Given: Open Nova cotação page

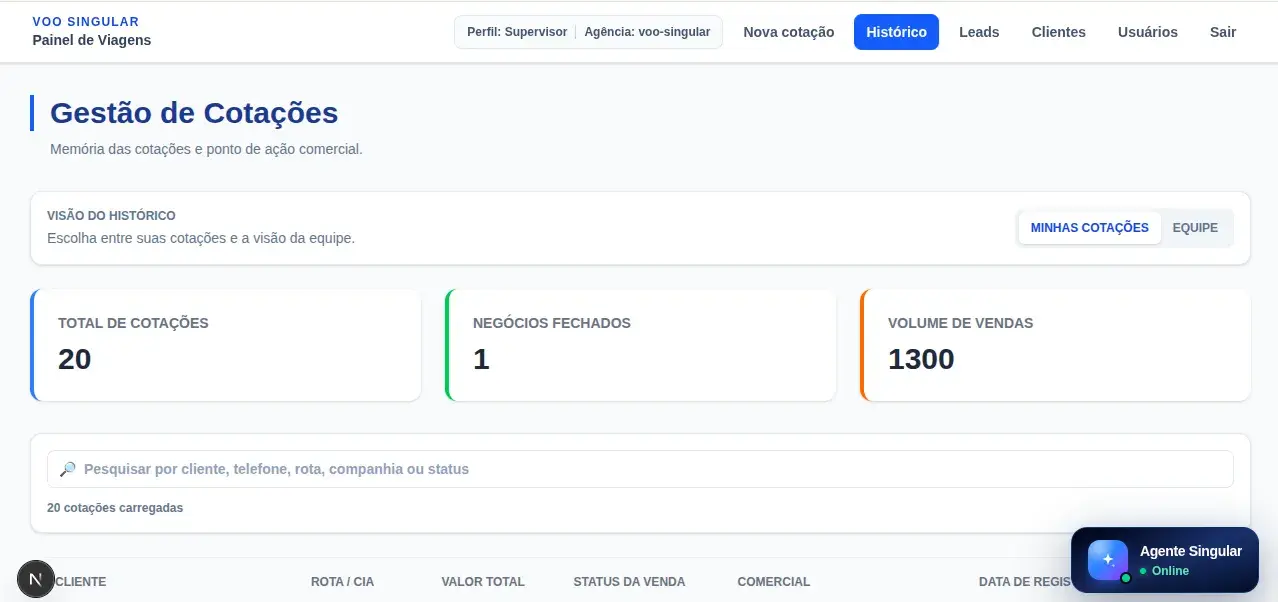Looking at the screenshot, I should 788,32.
